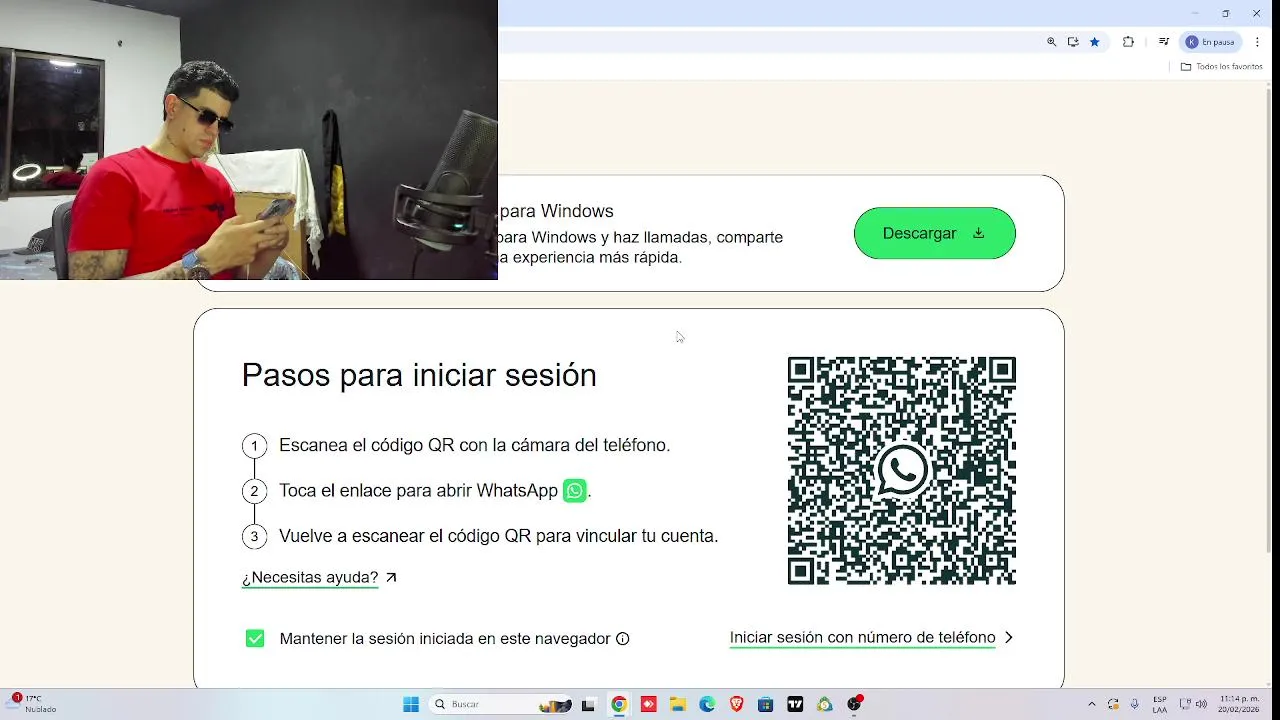Open Microsoft Edge from the taskbar
The height and width of the screenshot is (720, 1280).
707,704
